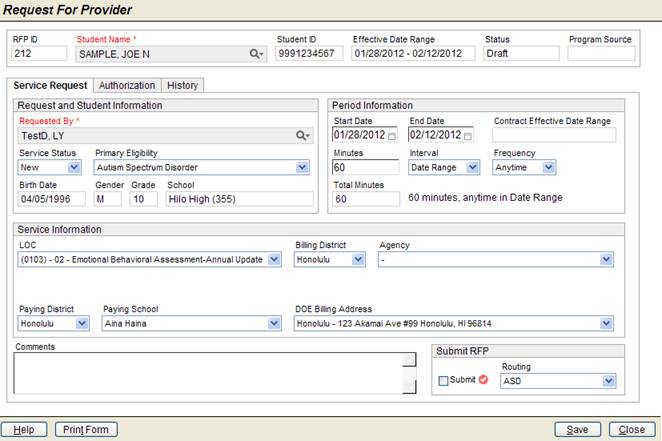Image resolution: width=662 pixels, height=441 pixels.
Task: Select the Service Request tab
Action: pyautogui.click(x=50, y=85)
